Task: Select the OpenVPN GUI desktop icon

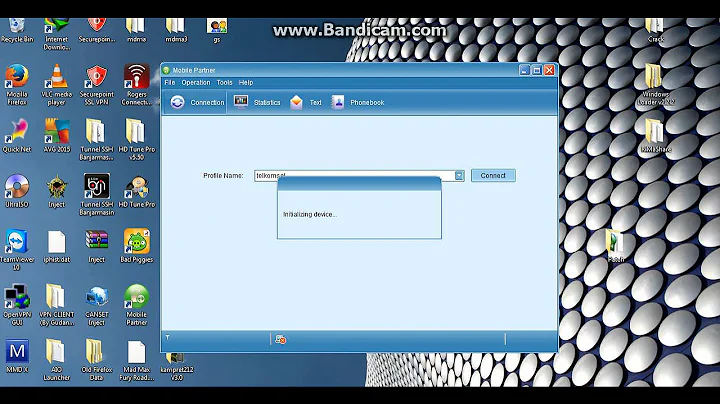Action: [x=17, y=305]
